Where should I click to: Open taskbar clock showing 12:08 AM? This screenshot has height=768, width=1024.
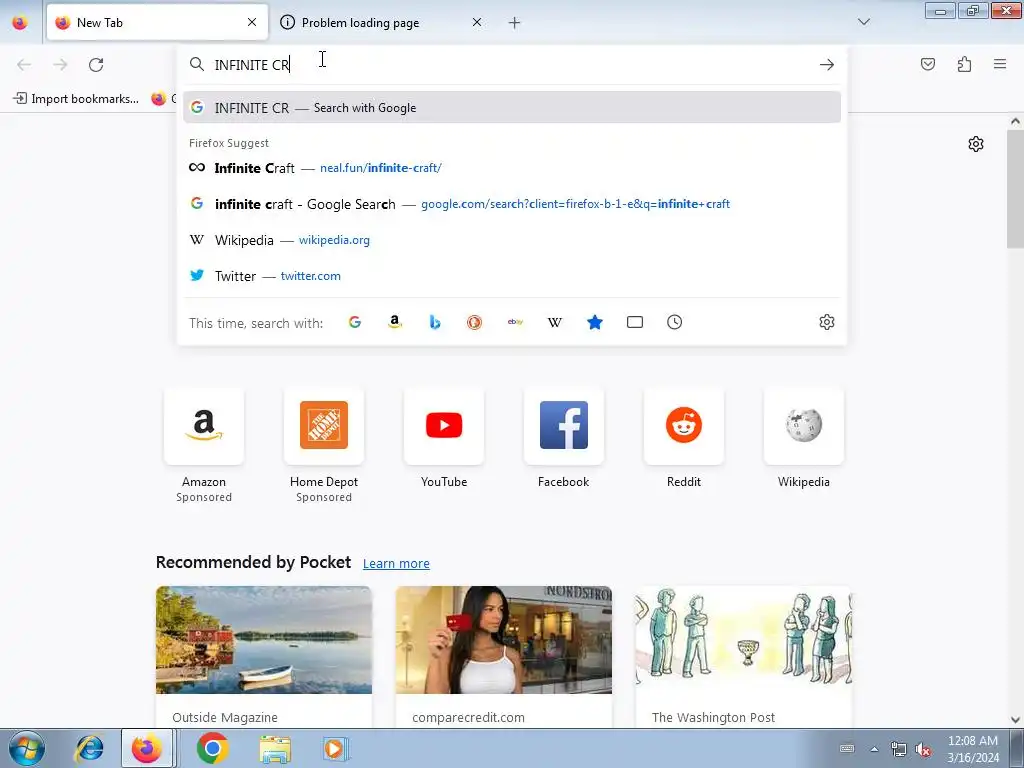tap(973, 749)
